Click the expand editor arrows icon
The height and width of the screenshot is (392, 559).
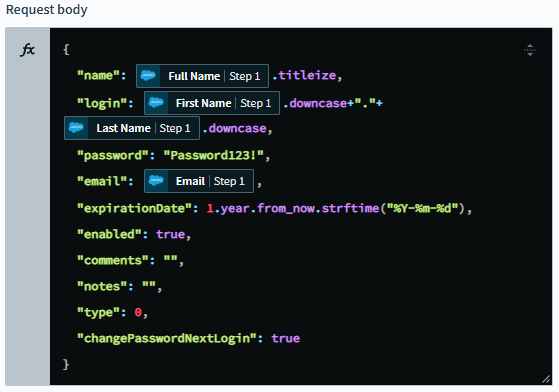[x=530, y=50]
